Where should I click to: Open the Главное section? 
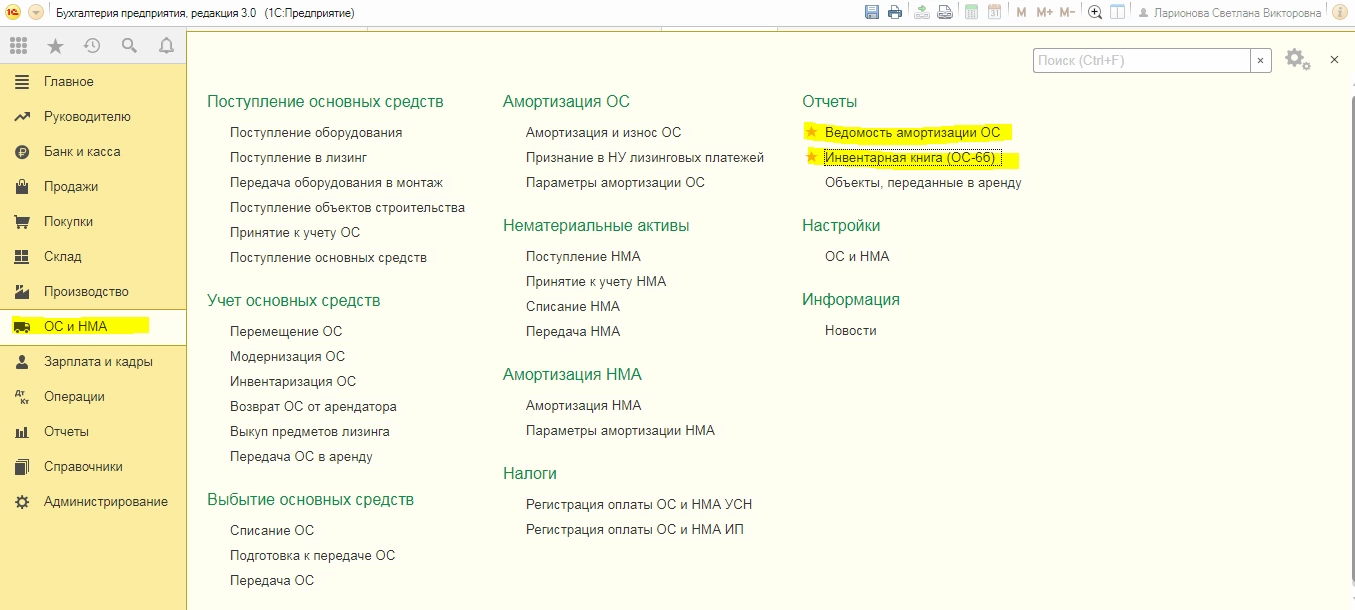[93, 81]
